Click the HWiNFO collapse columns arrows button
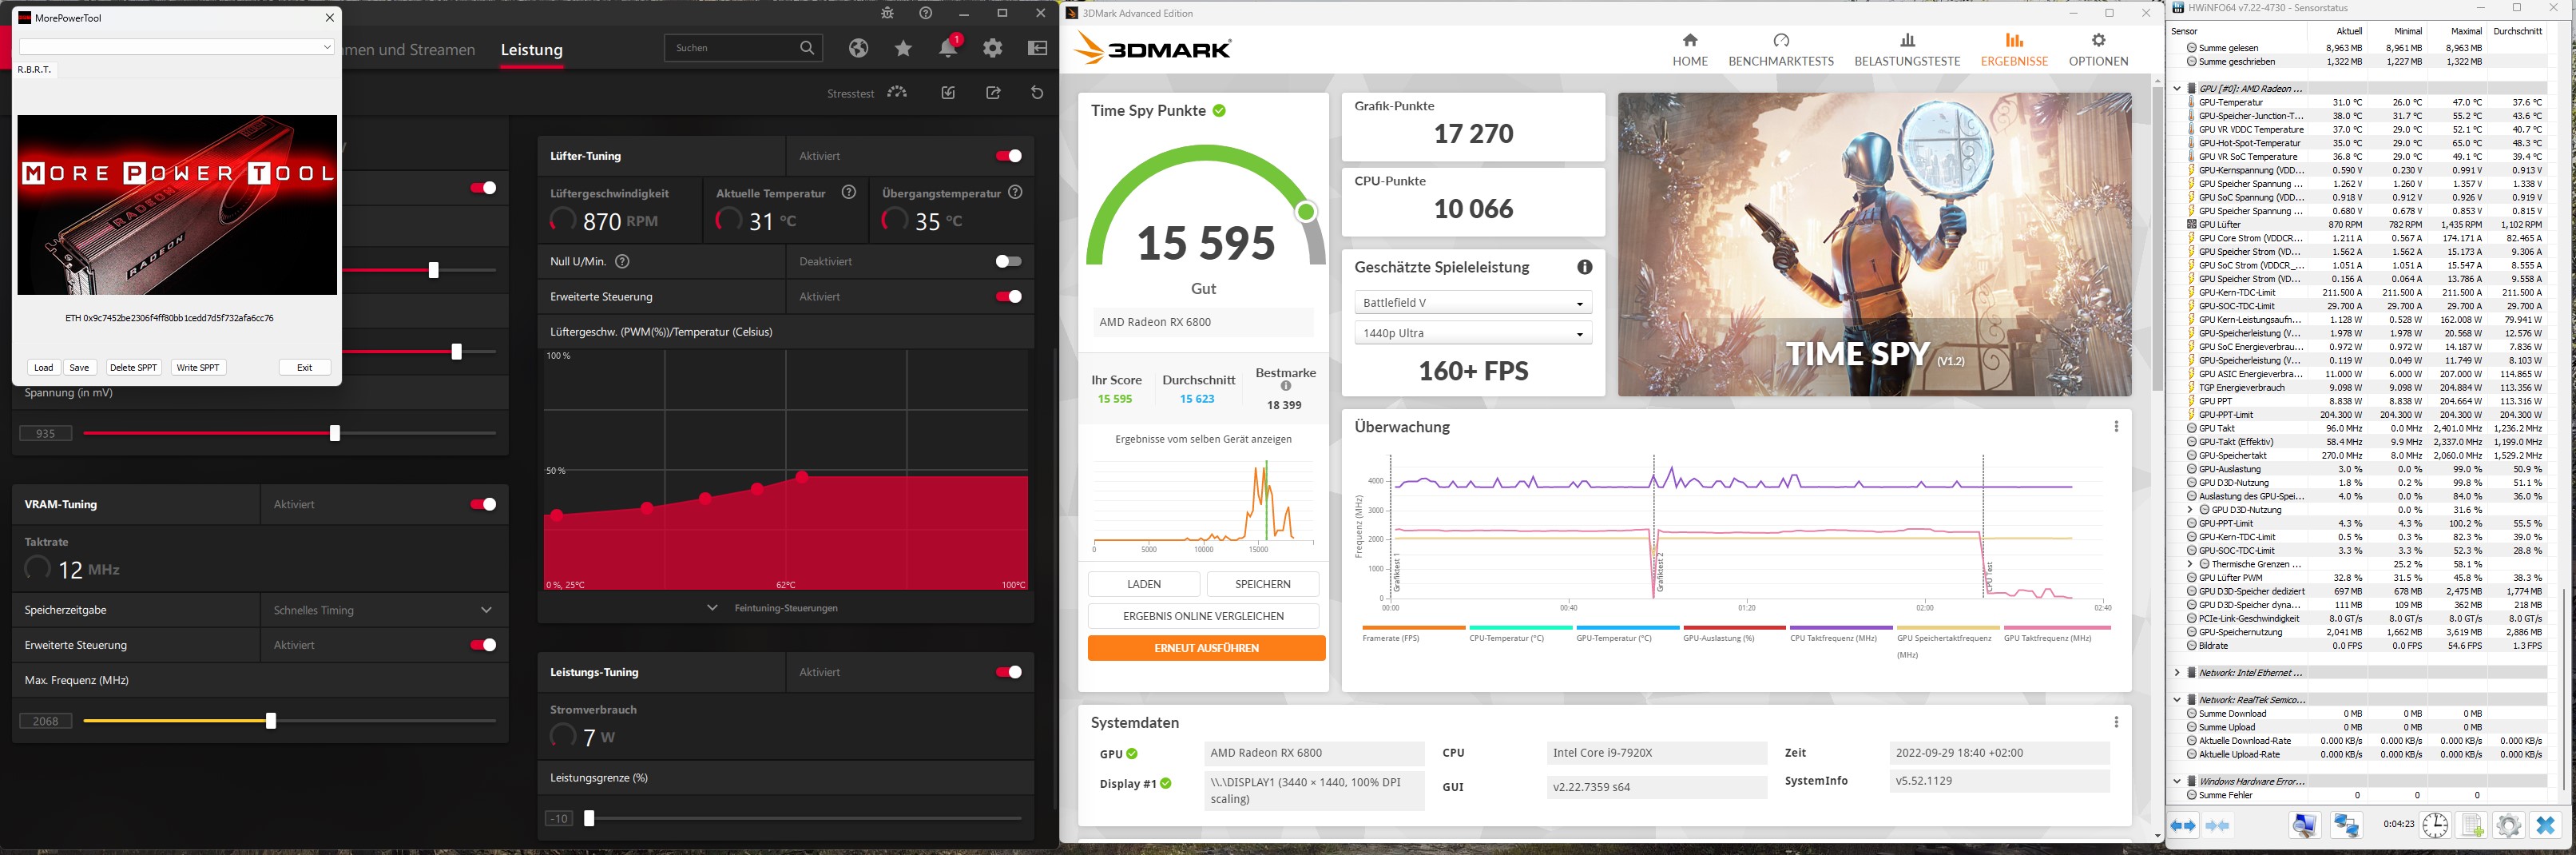The width and height of the screenshot is (2576, 855). pyautogui.click(x=2217, y=826)
